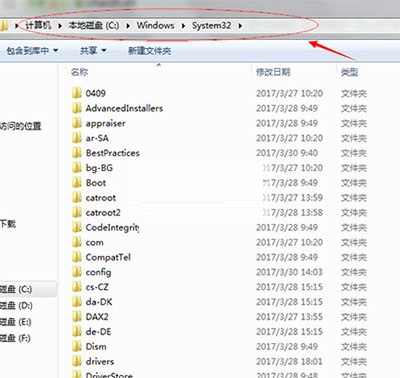Expand arrow after System32 breadcrumb
This screenshot has width=400, height=378.
(240, 26)
